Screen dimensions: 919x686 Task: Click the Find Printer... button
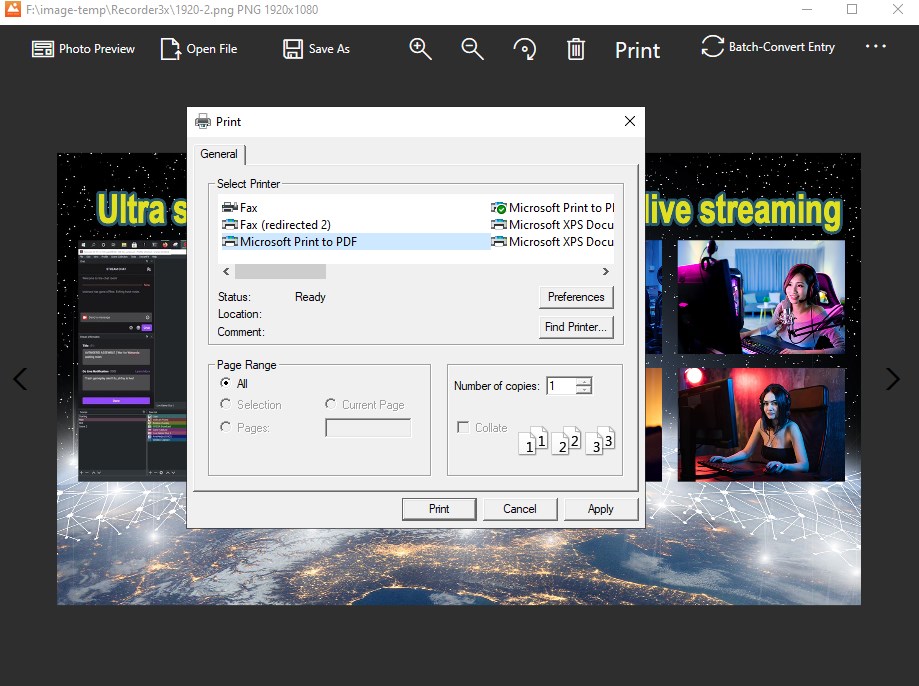[x=576, y=327]
